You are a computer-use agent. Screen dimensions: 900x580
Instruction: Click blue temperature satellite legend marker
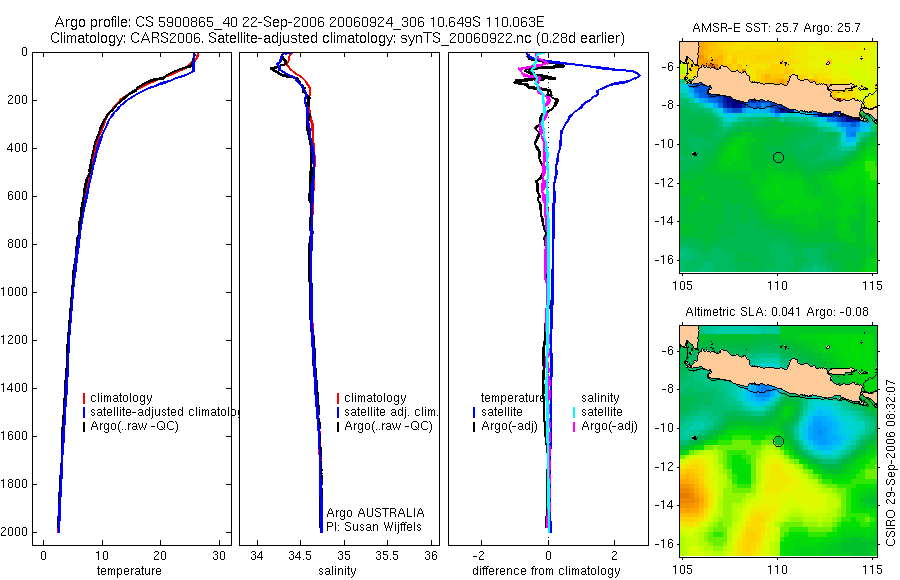point(474,412)
